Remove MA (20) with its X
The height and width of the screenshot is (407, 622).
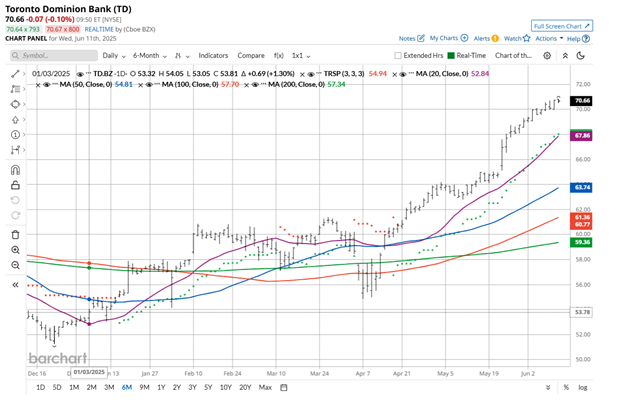[394, 74]
